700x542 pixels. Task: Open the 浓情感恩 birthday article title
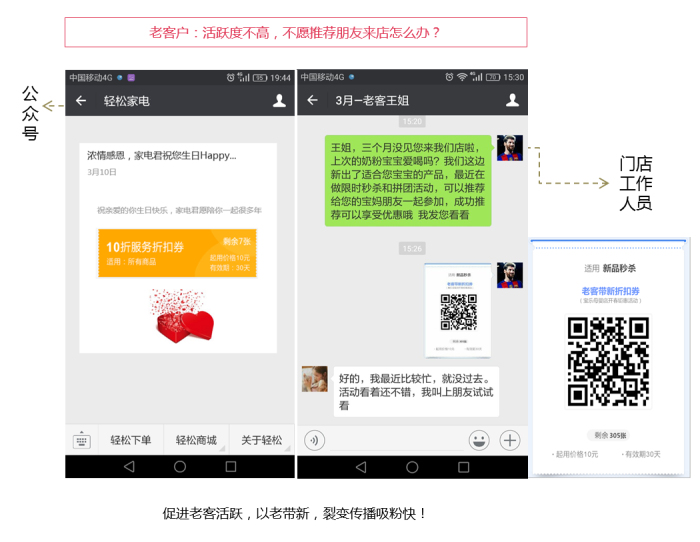pyautogui.click(x=162, y=156)
